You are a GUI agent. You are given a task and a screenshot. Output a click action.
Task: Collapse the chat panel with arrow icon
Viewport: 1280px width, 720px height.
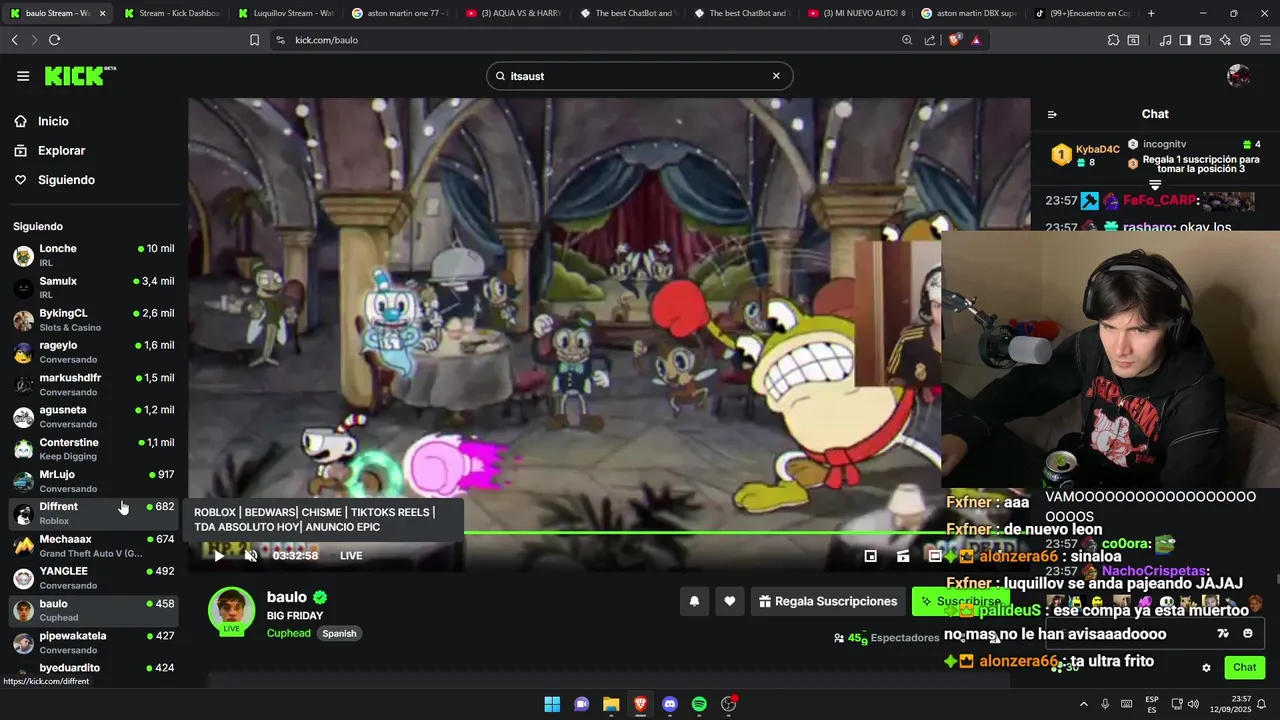tap(1052, 114)
